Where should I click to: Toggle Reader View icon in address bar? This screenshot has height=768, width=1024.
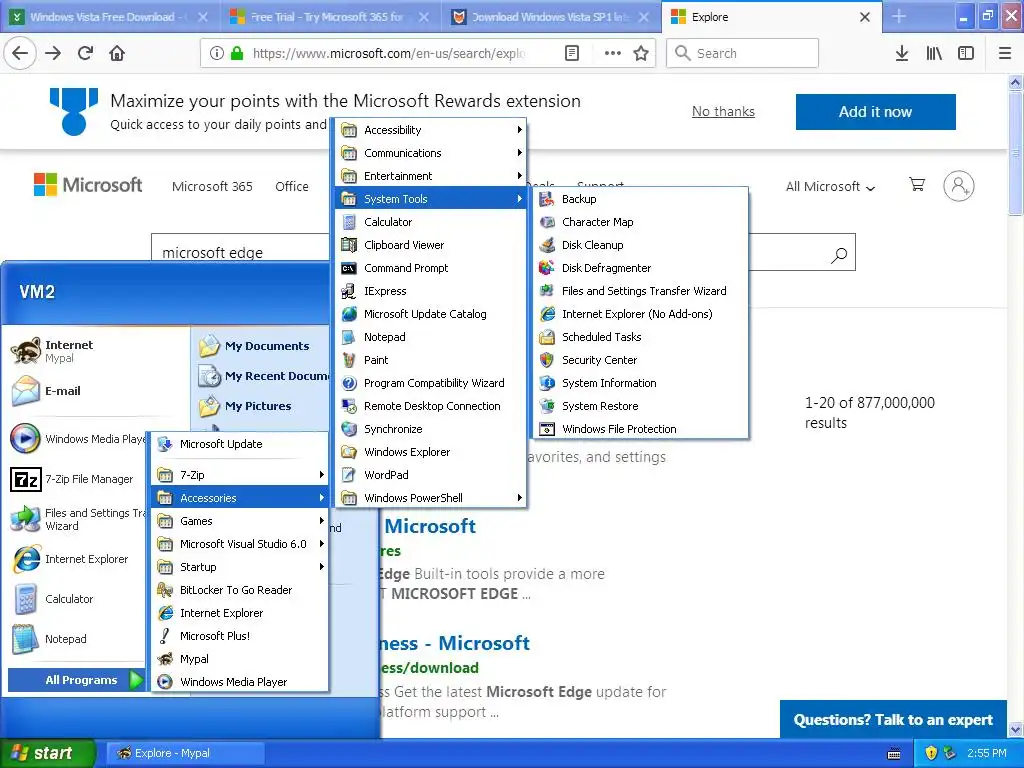point(571,53)
